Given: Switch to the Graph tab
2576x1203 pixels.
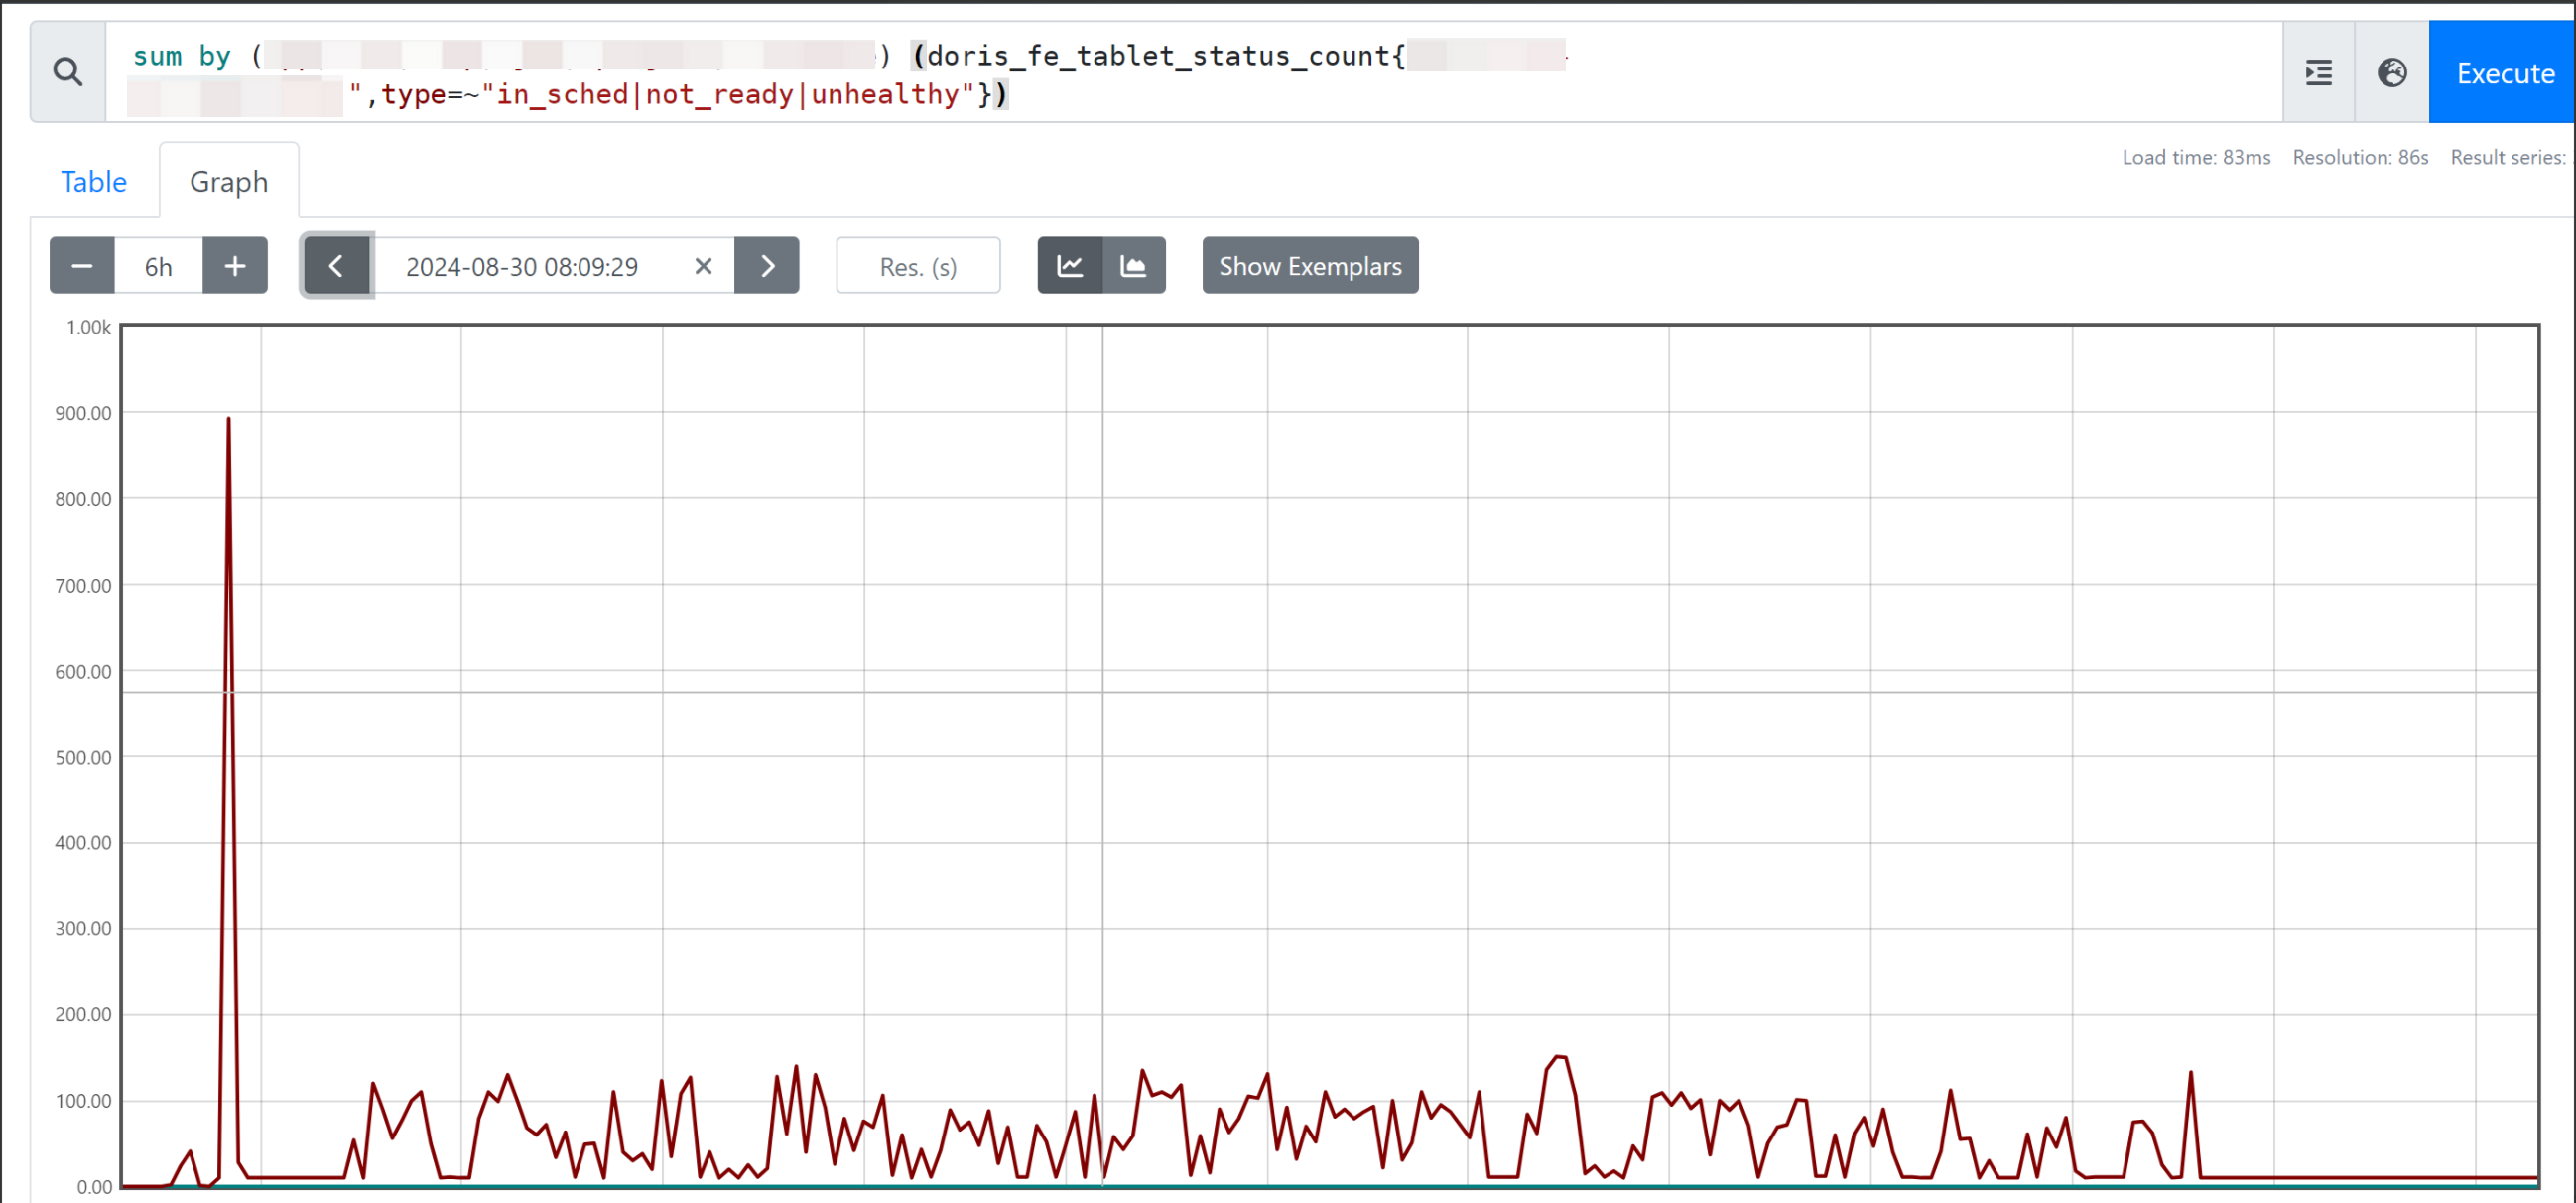Looking at the screenshot, I should [x=228, y=181].
